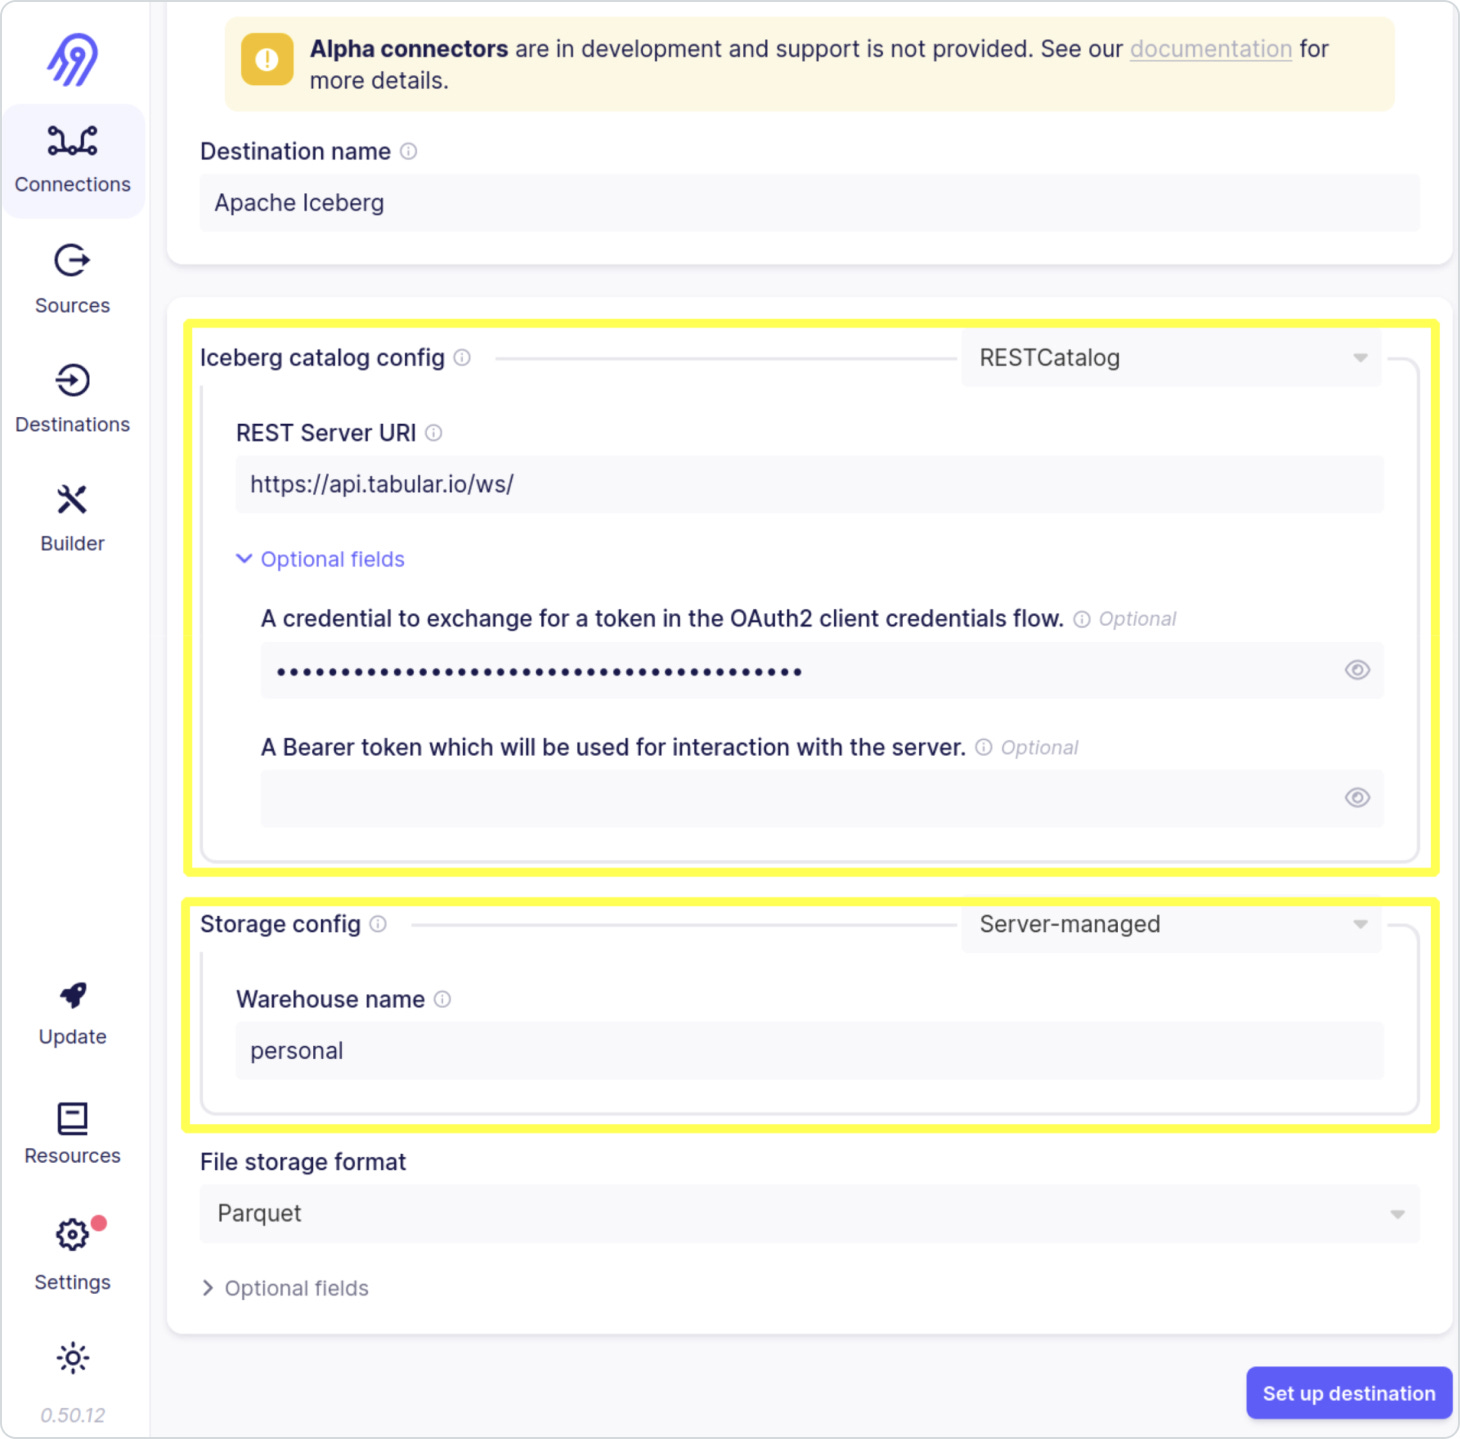This screenshot has width=1460, height=1439.
Task: Click Set up destination button
Action: [1349, 1393]
